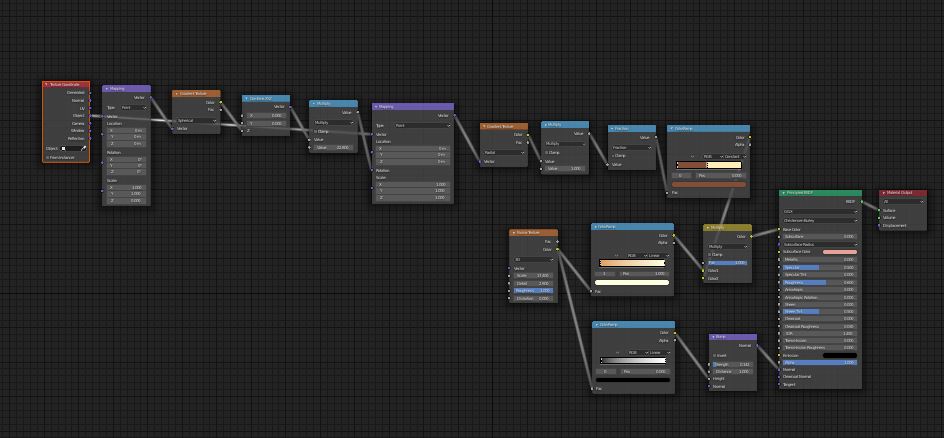Click the Metallic field in Principled BSDF

(819, 259)
